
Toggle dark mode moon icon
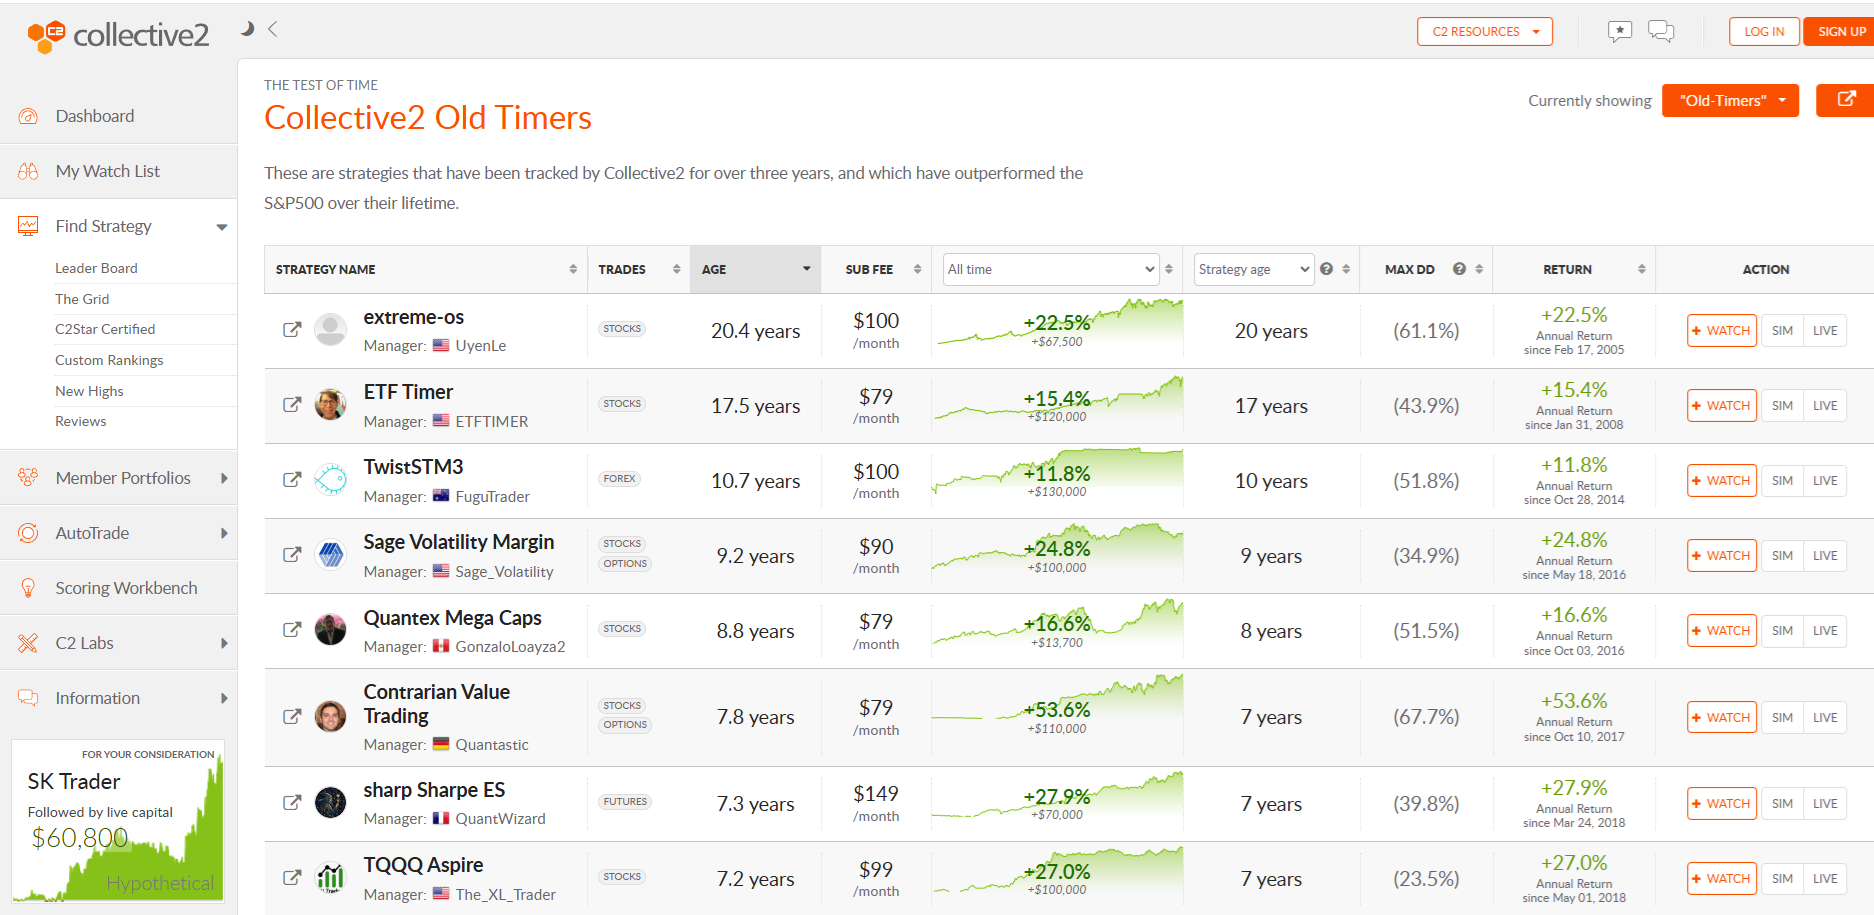(247, 29)
